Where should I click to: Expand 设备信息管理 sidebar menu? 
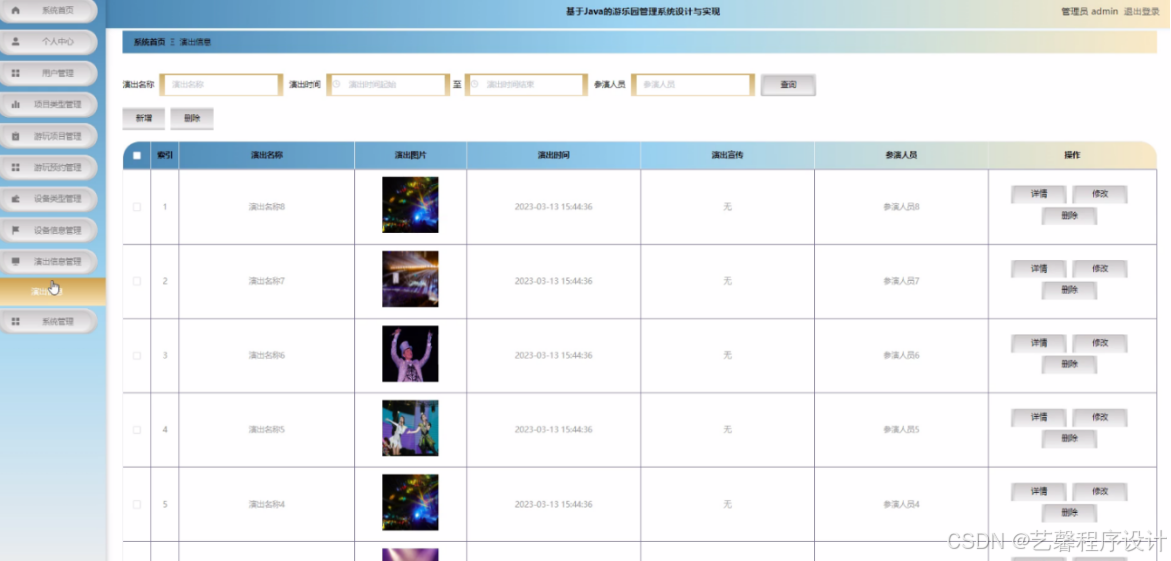coord(49,230)
